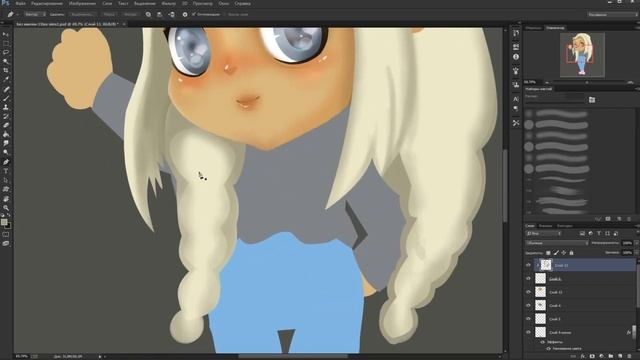Select the Rectangular Marquee tool
The image size is (640, 360).
(6, 43)
